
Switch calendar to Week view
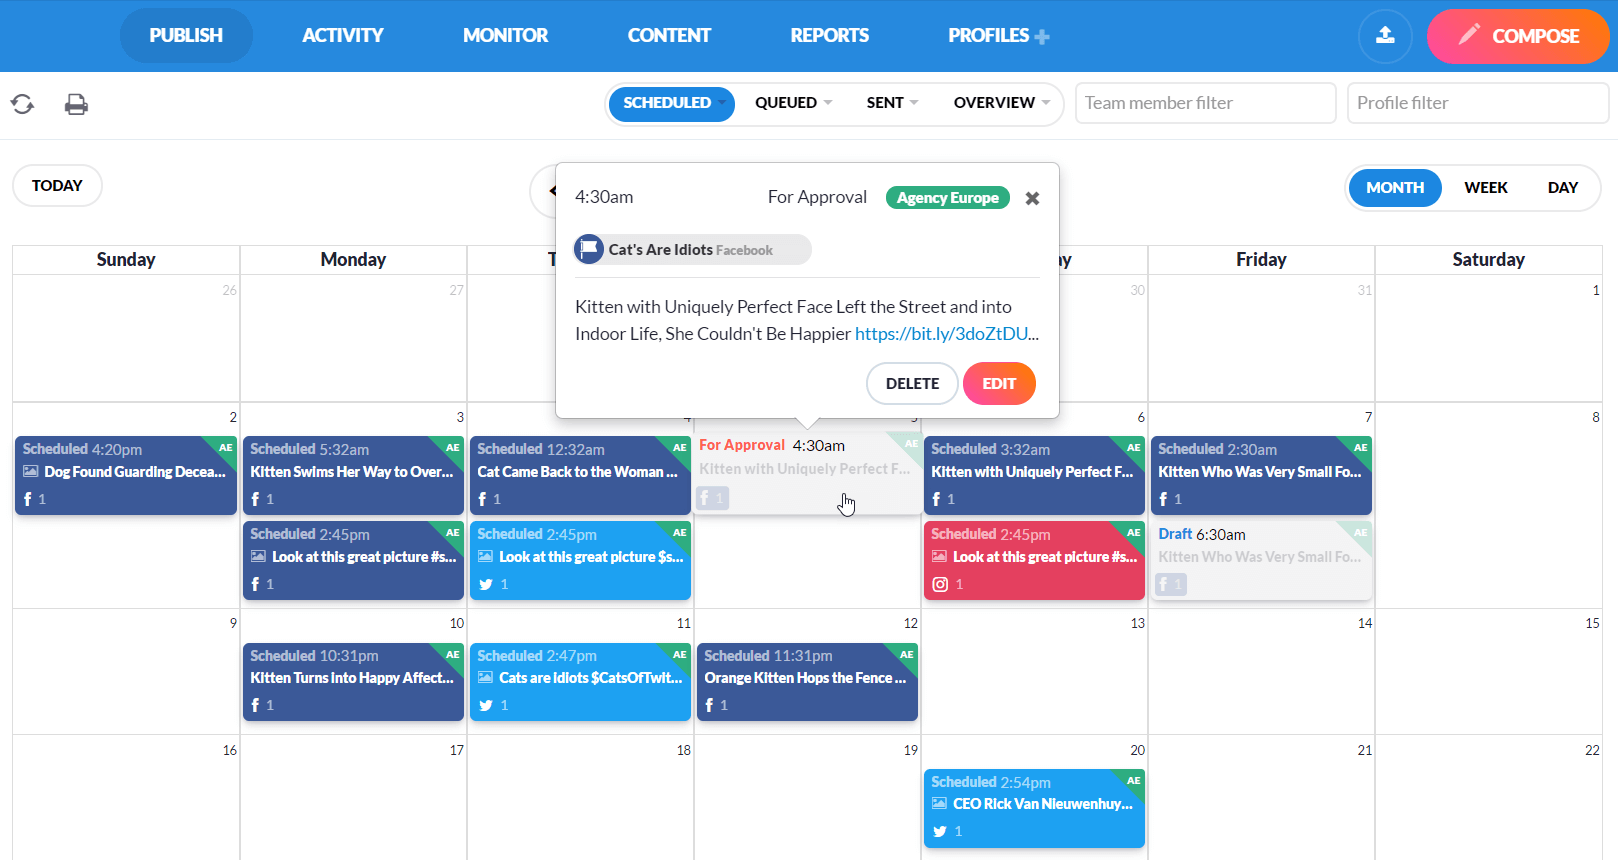point(1485,188)
